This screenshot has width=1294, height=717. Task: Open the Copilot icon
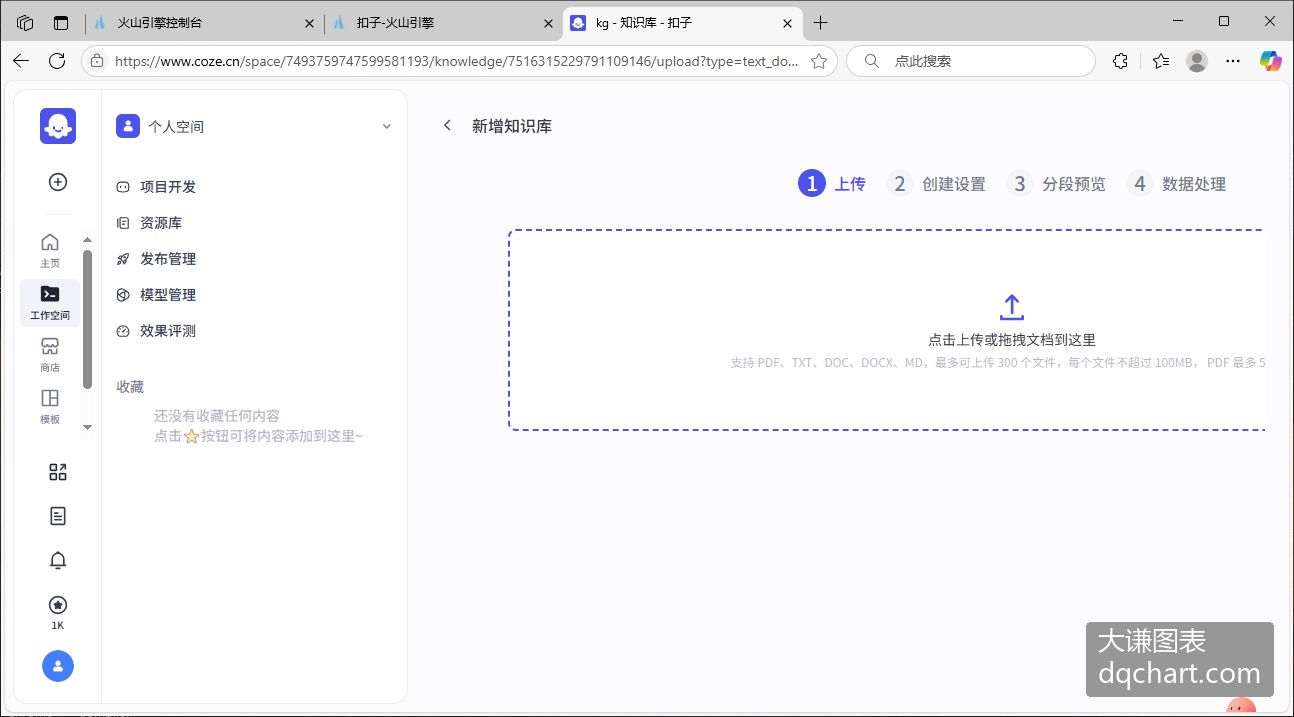(1271, 61)
